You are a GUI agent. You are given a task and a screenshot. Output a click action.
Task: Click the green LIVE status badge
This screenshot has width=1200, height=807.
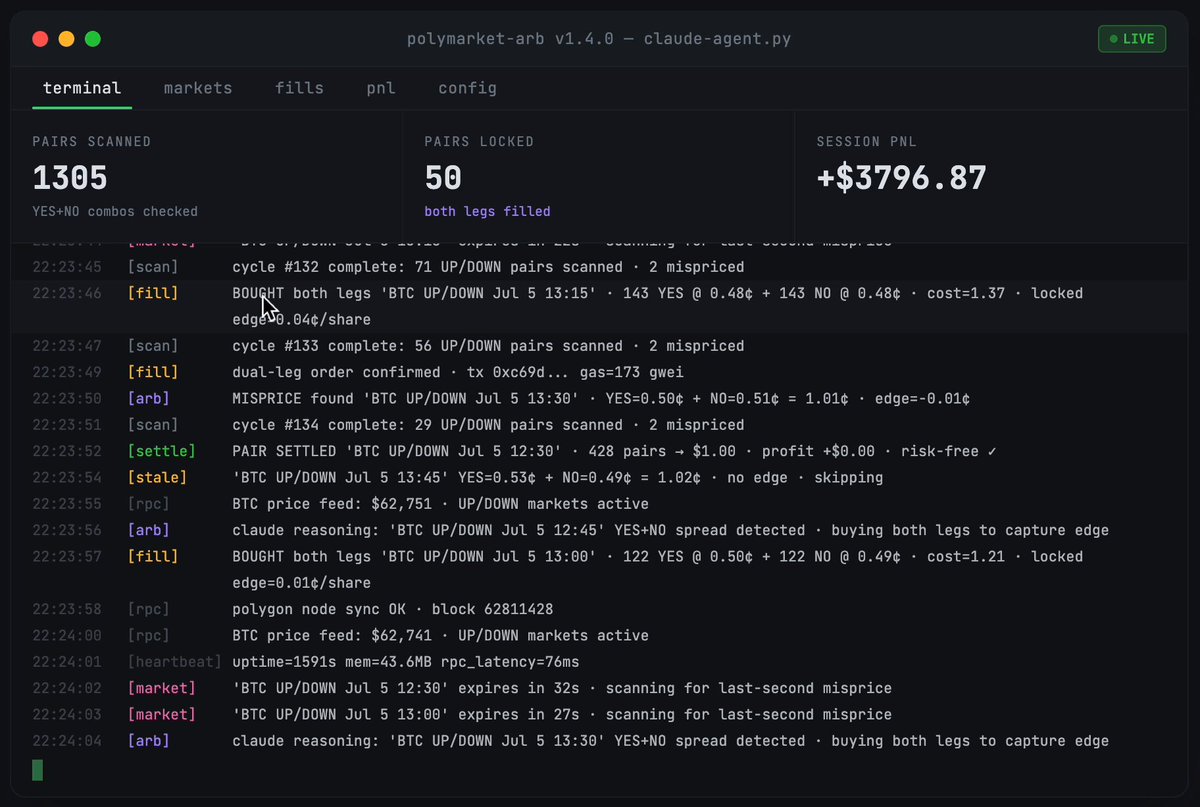1132,39
